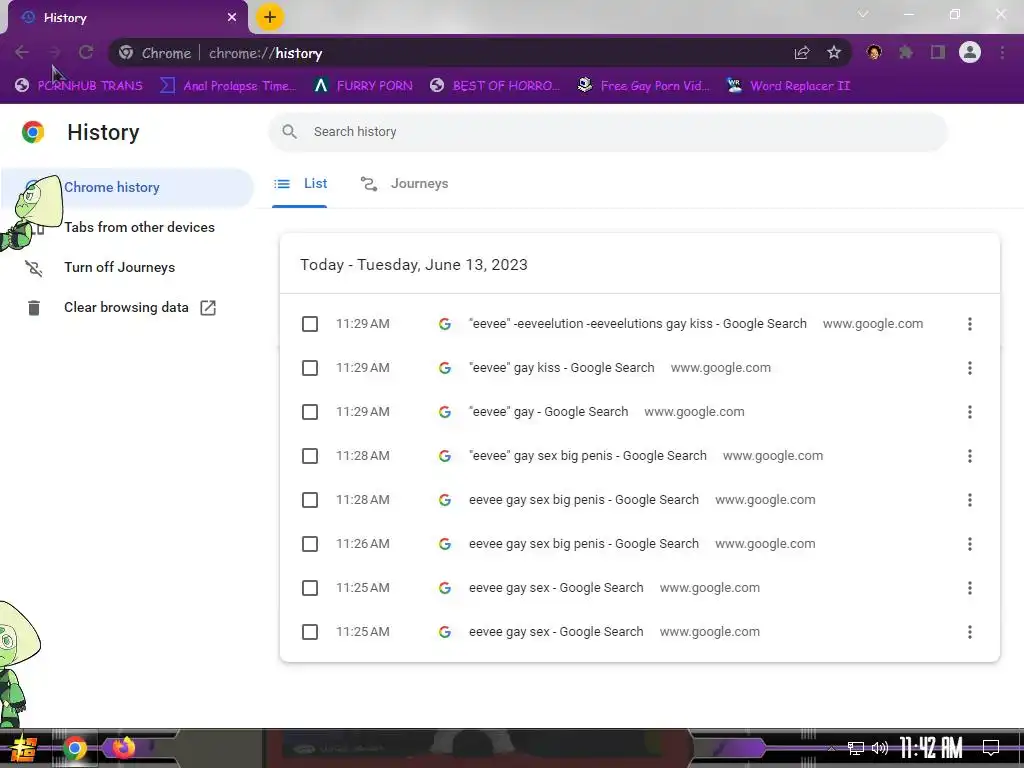This screenshot has height=768, width=1024.
Task: Click the magnifier icon in search history
Action: tap(289, 132)
